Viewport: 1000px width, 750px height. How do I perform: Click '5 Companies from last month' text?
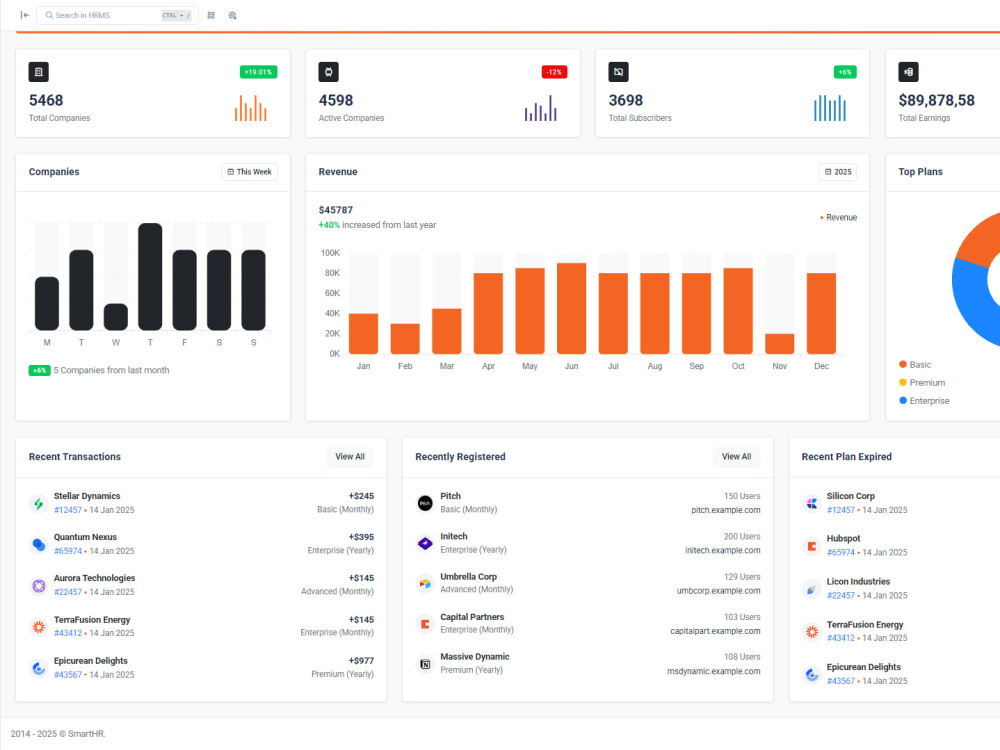tap(112, 370)
